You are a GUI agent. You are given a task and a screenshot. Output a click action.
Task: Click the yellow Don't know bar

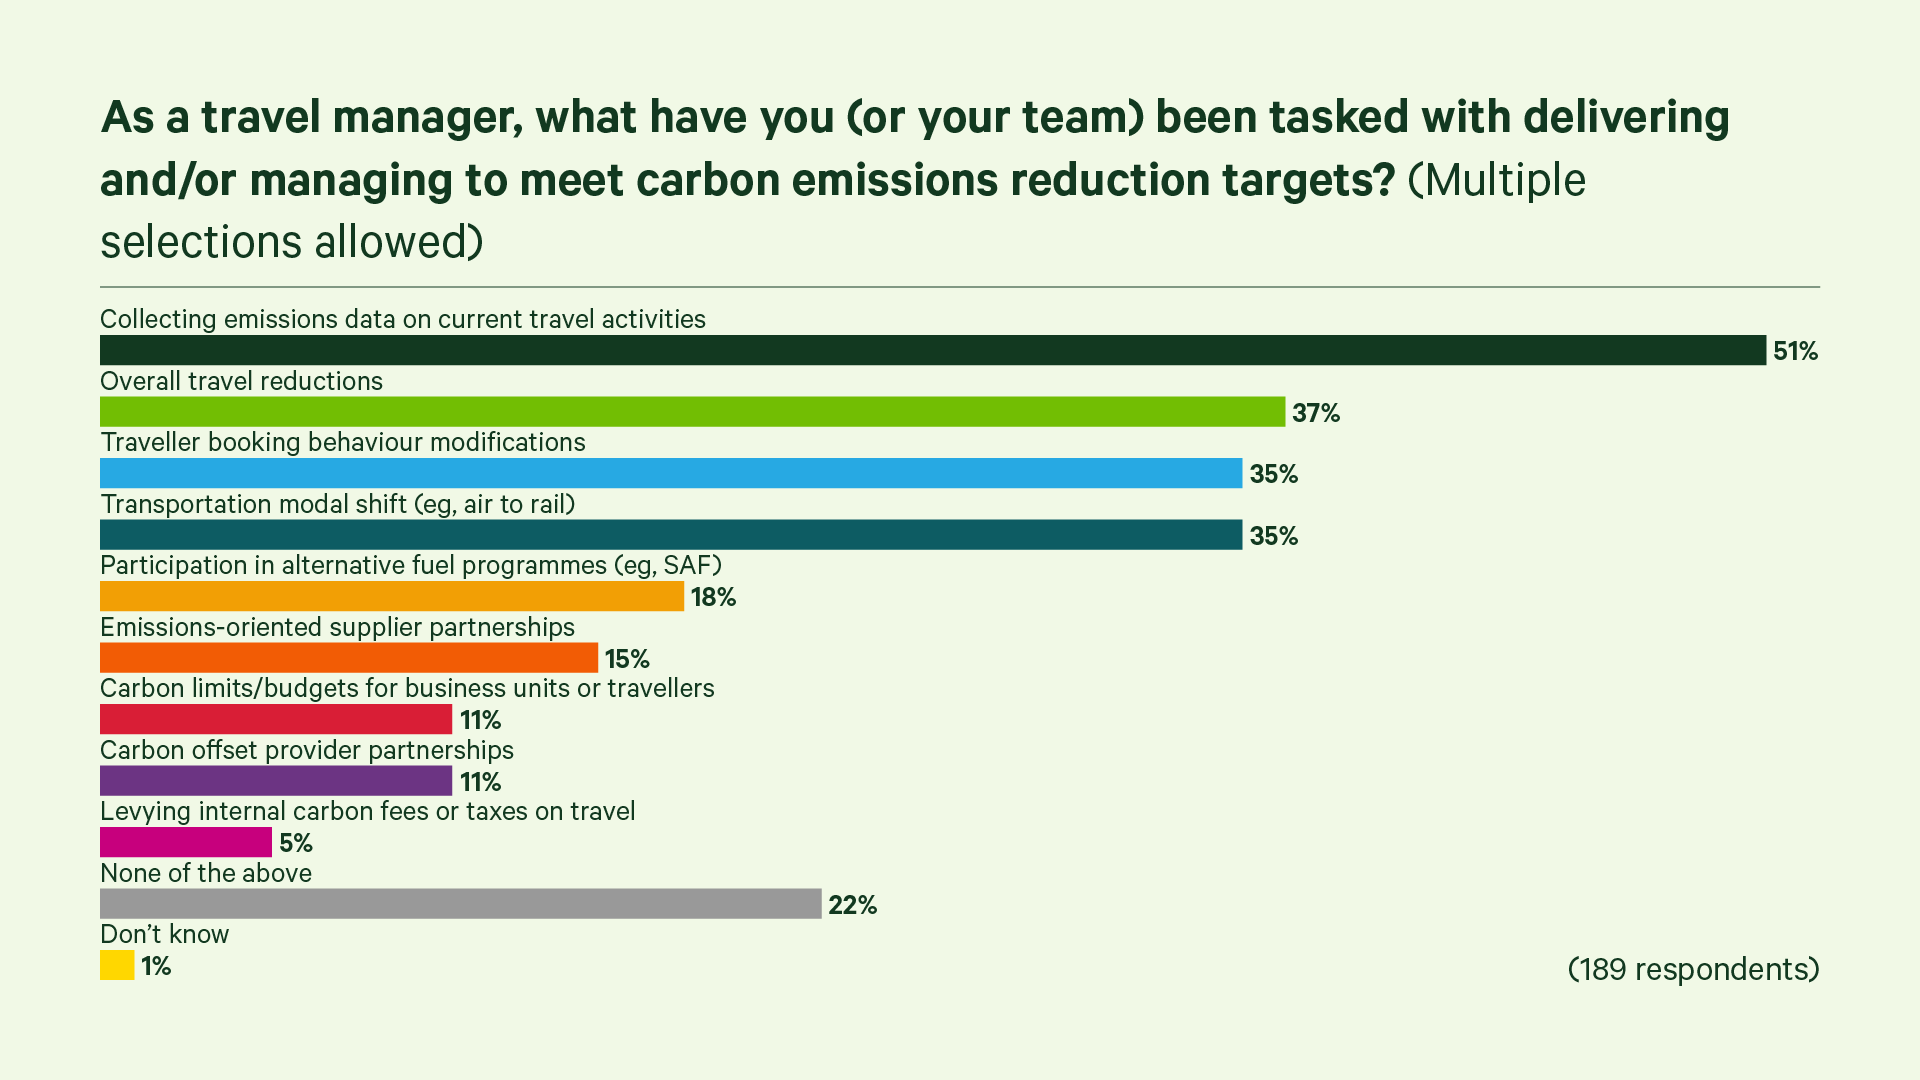point(117,966)
